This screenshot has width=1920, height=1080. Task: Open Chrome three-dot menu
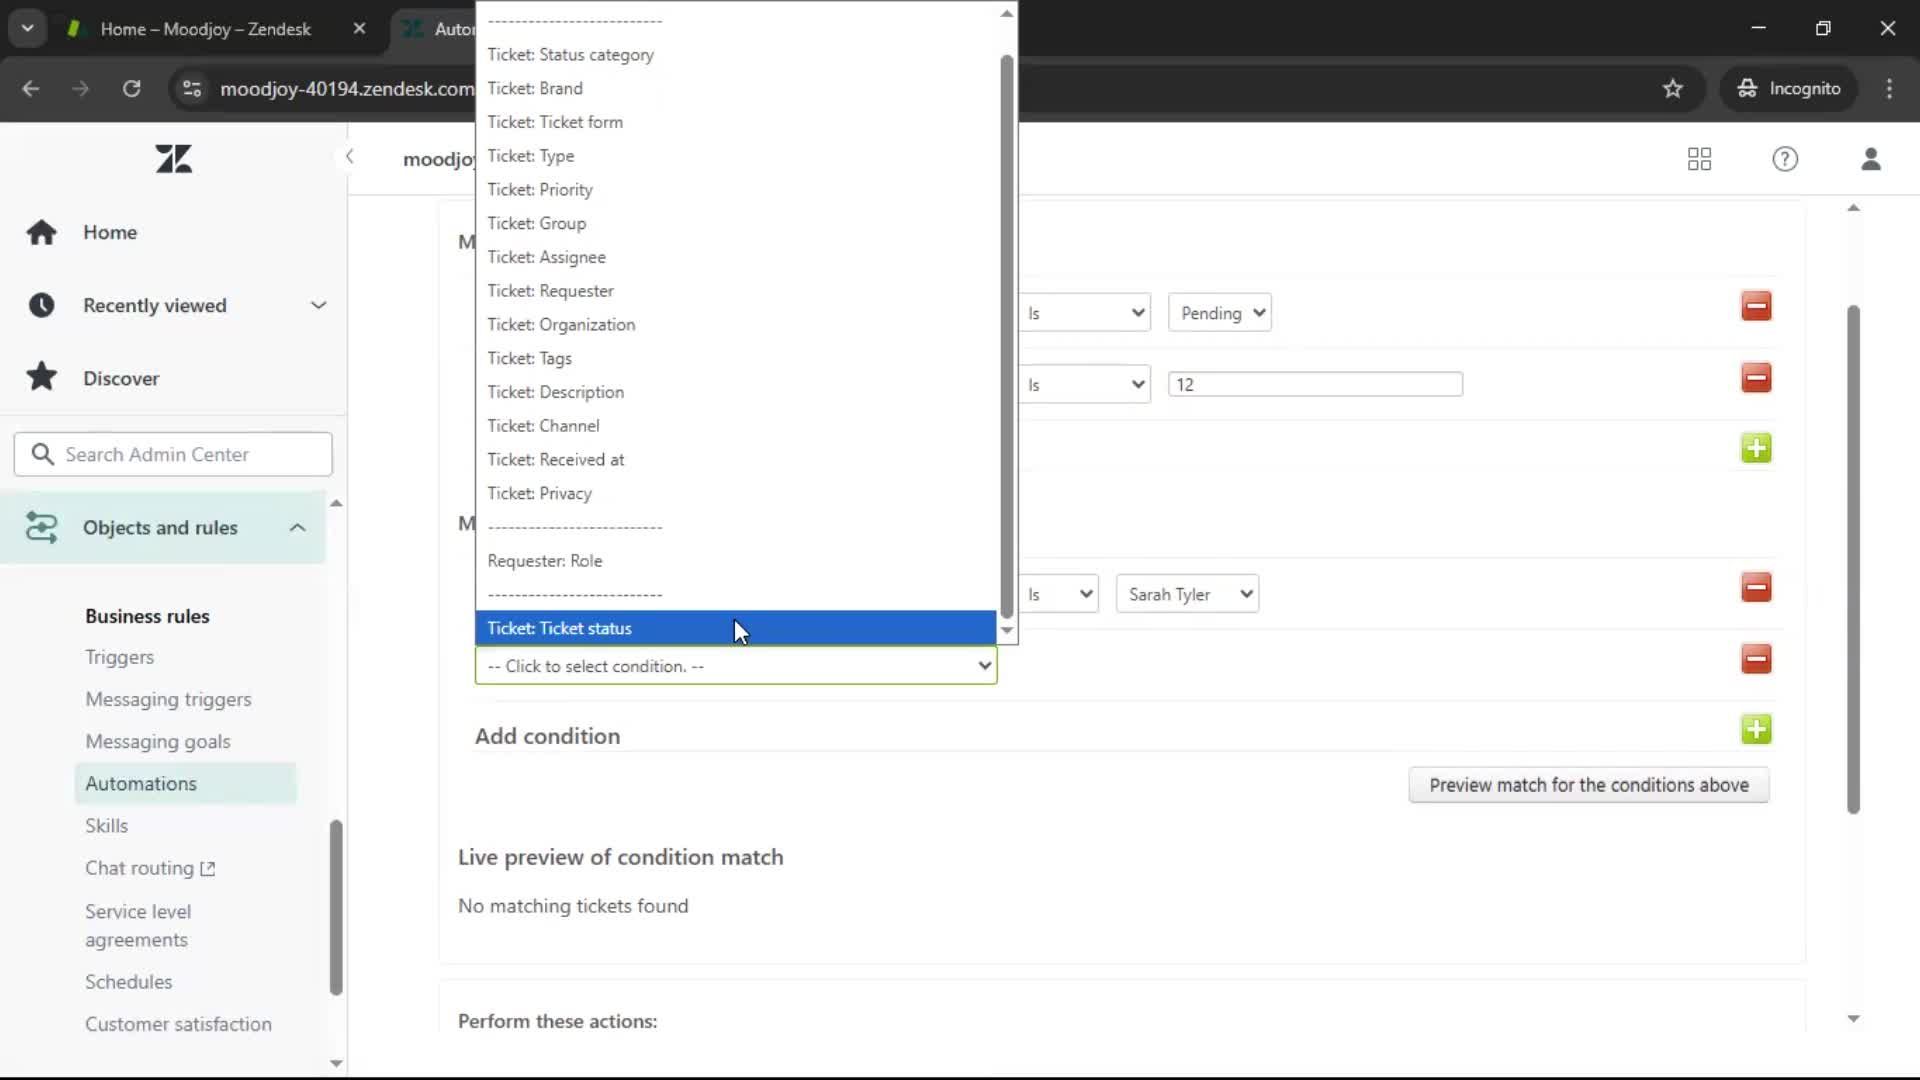pyautogui.click(x=1889, y=89)
